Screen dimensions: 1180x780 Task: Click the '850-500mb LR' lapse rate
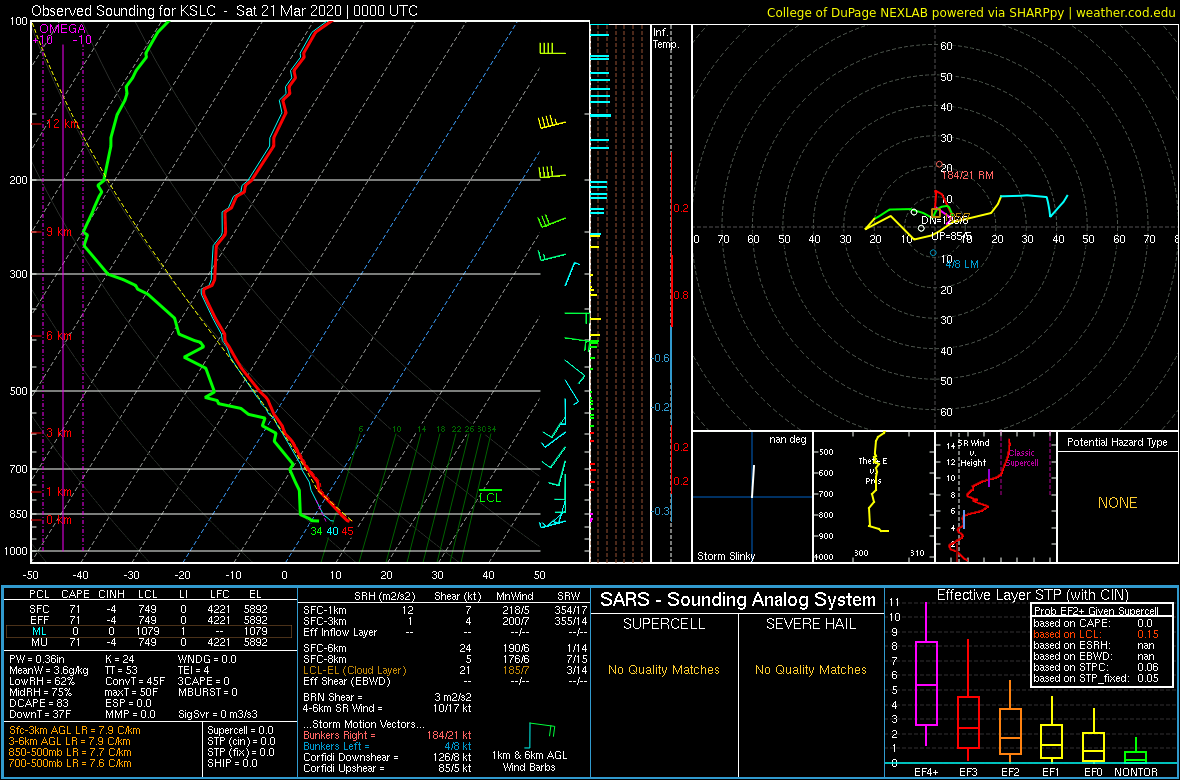tap(70, 752)
